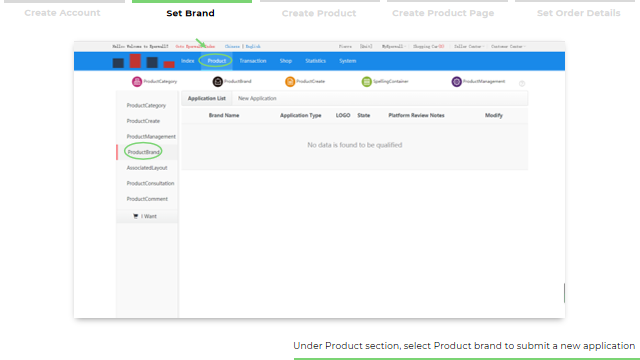This screenshot has width=640, height=360.
Task: Expand the MySpeewall dropdown
Action: coord(393,47)
